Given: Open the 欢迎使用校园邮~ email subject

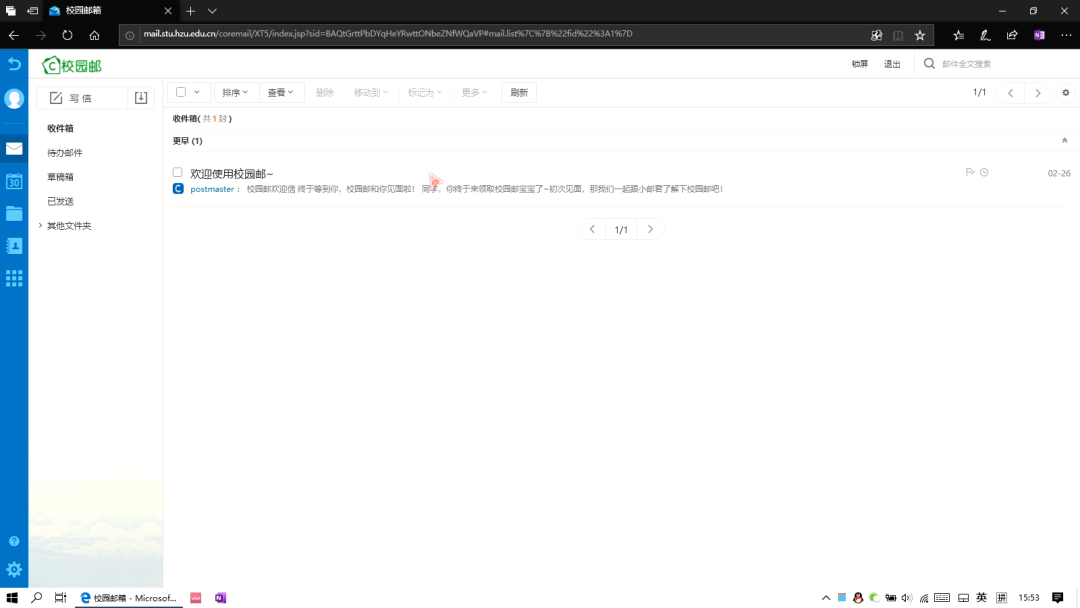Looking at the screenshot, I should point(231,174).
